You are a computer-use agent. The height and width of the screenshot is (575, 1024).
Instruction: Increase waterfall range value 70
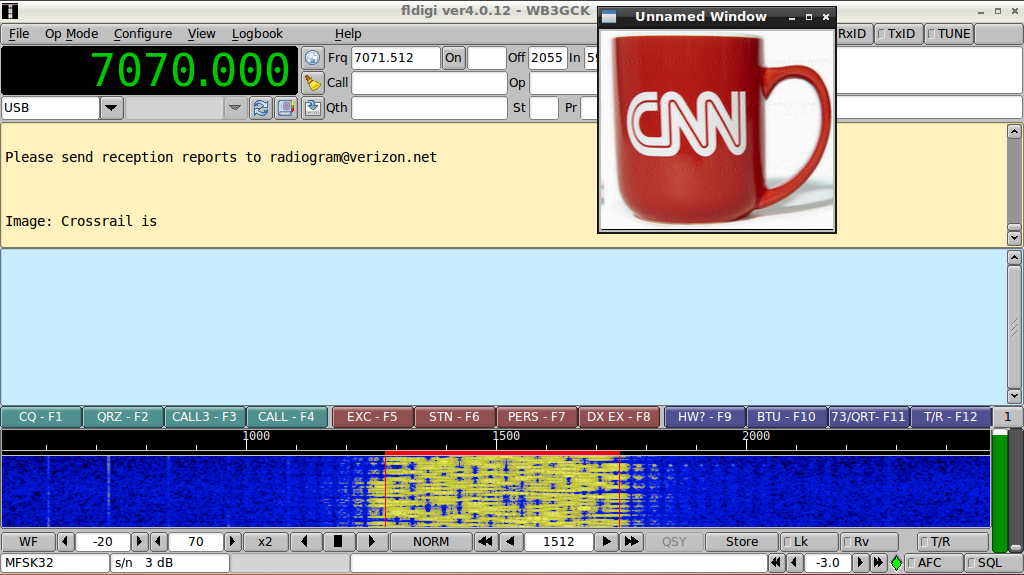point(232,542)
